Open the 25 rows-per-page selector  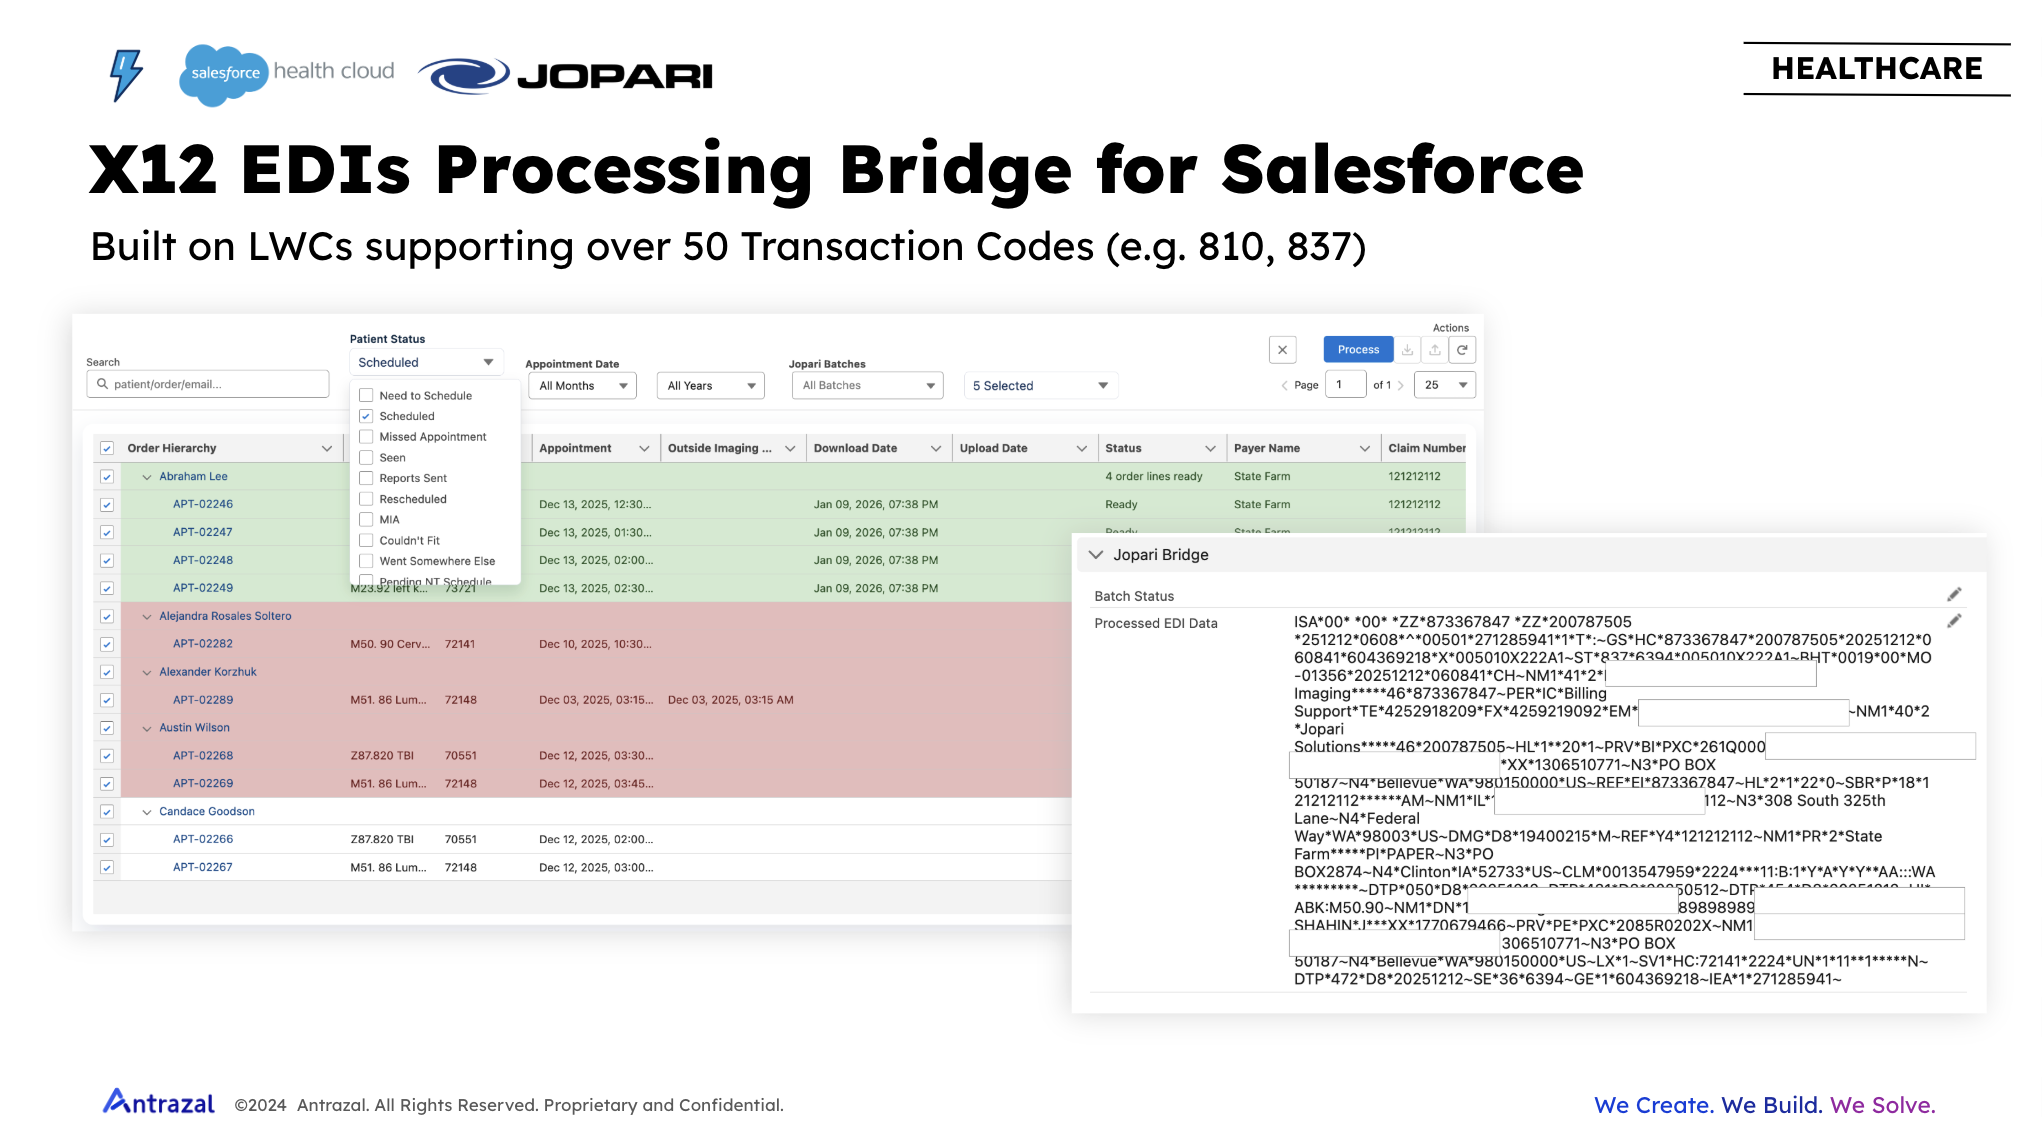pos(1445,385)
